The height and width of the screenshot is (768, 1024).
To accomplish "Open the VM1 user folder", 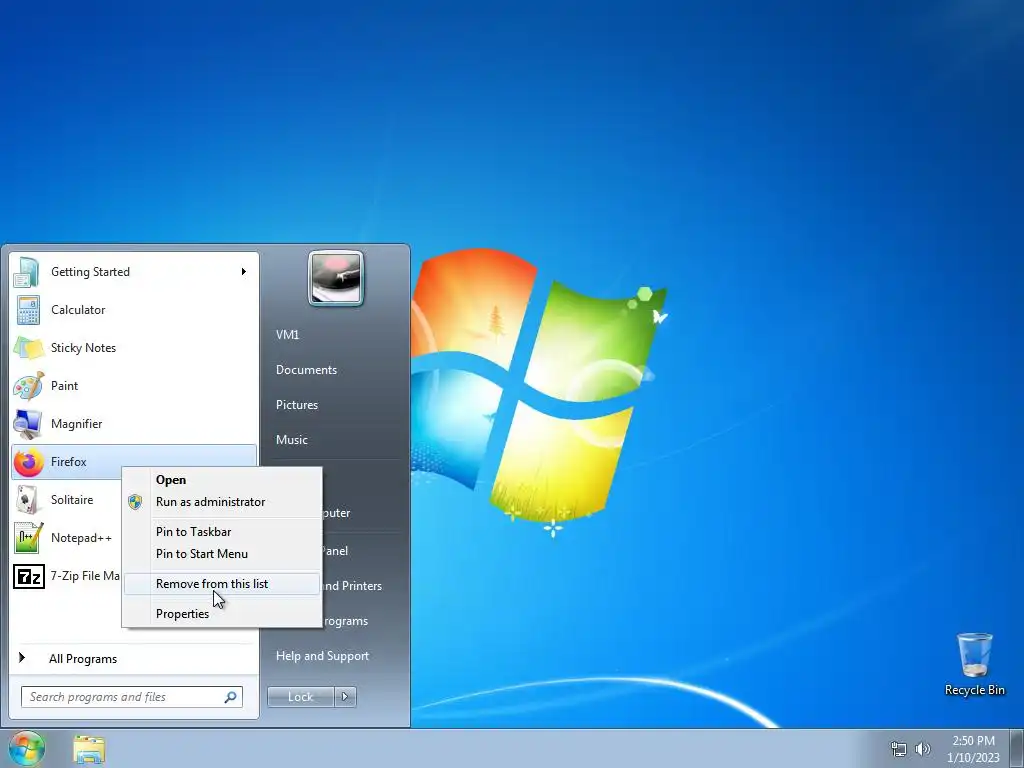I will [x=287, y=335].
